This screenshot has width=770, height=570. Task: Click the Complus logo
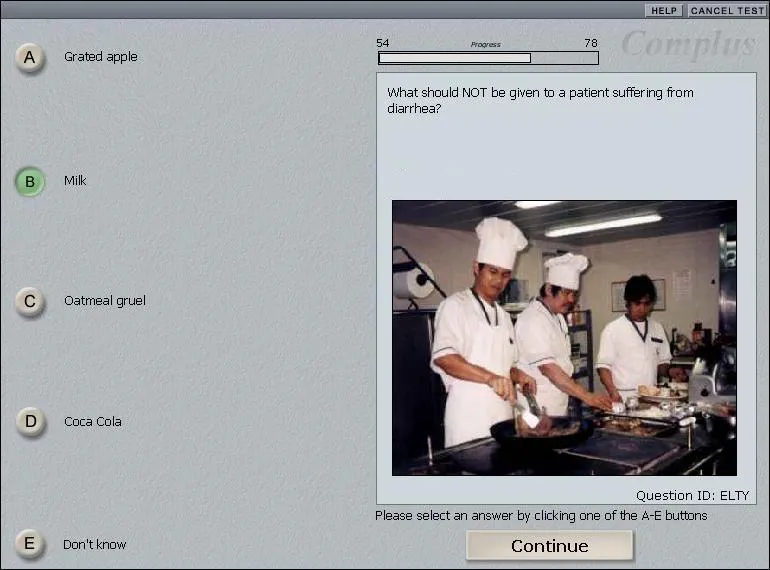[689, 44]
